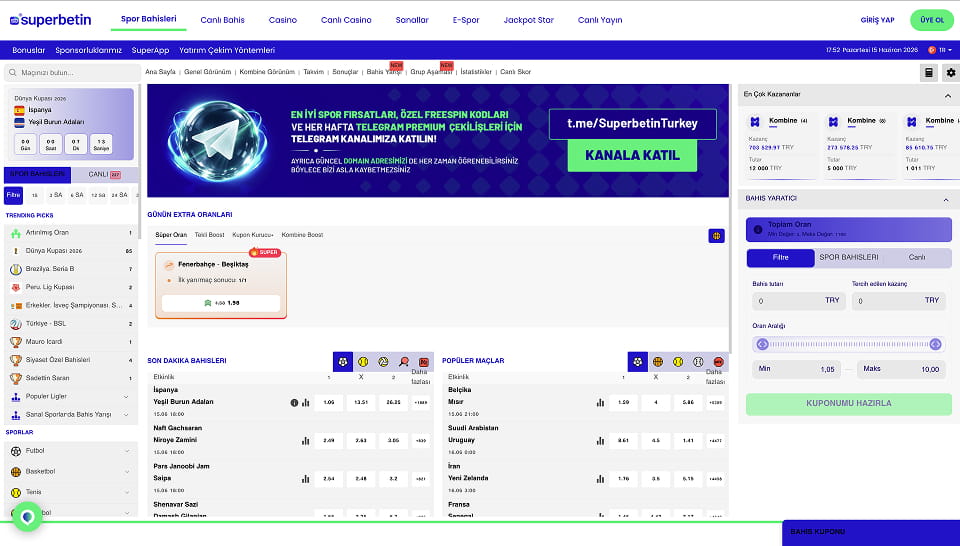This screenshot has width=960, height=546.
Task: Select Canlı in Bahis Yaratıcı
Action: [x=917, y=258]
